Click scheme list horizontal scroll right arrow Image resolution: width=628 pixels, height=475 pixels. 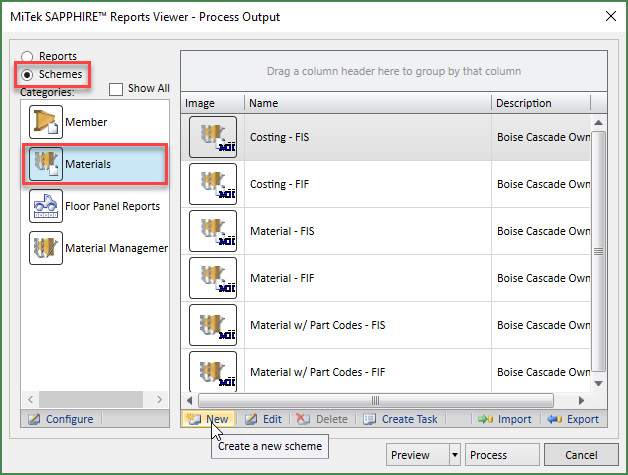coord(581,400)
